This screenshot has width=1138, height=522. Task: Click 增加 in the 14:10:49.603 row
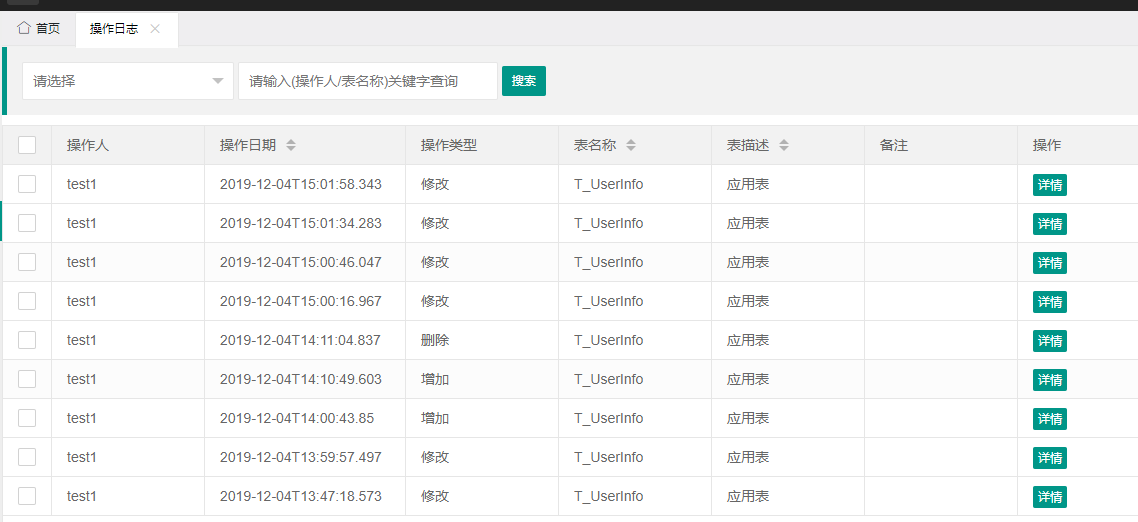435,379
